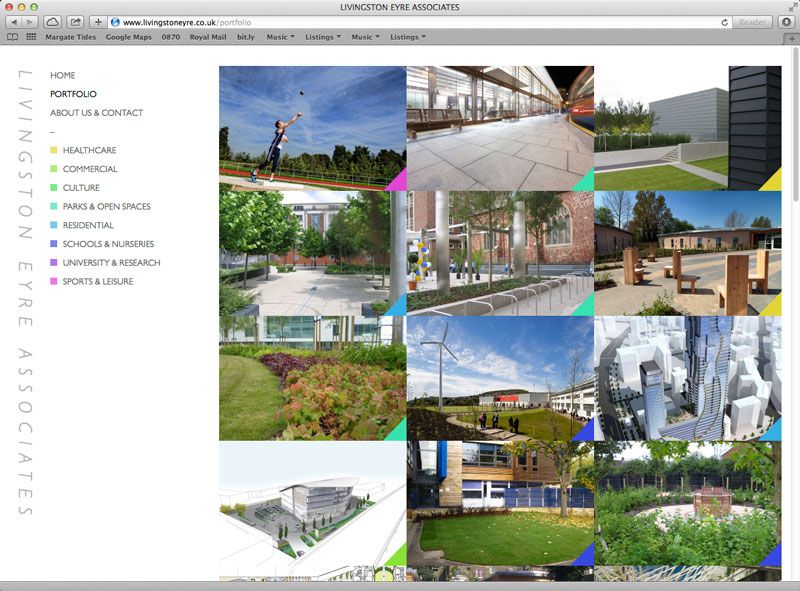Click the purple UNIVERSITY & RESEARCH swatch
Image resolution: width=800 pixels, height=591 pixels.
(x=54, y=263)
